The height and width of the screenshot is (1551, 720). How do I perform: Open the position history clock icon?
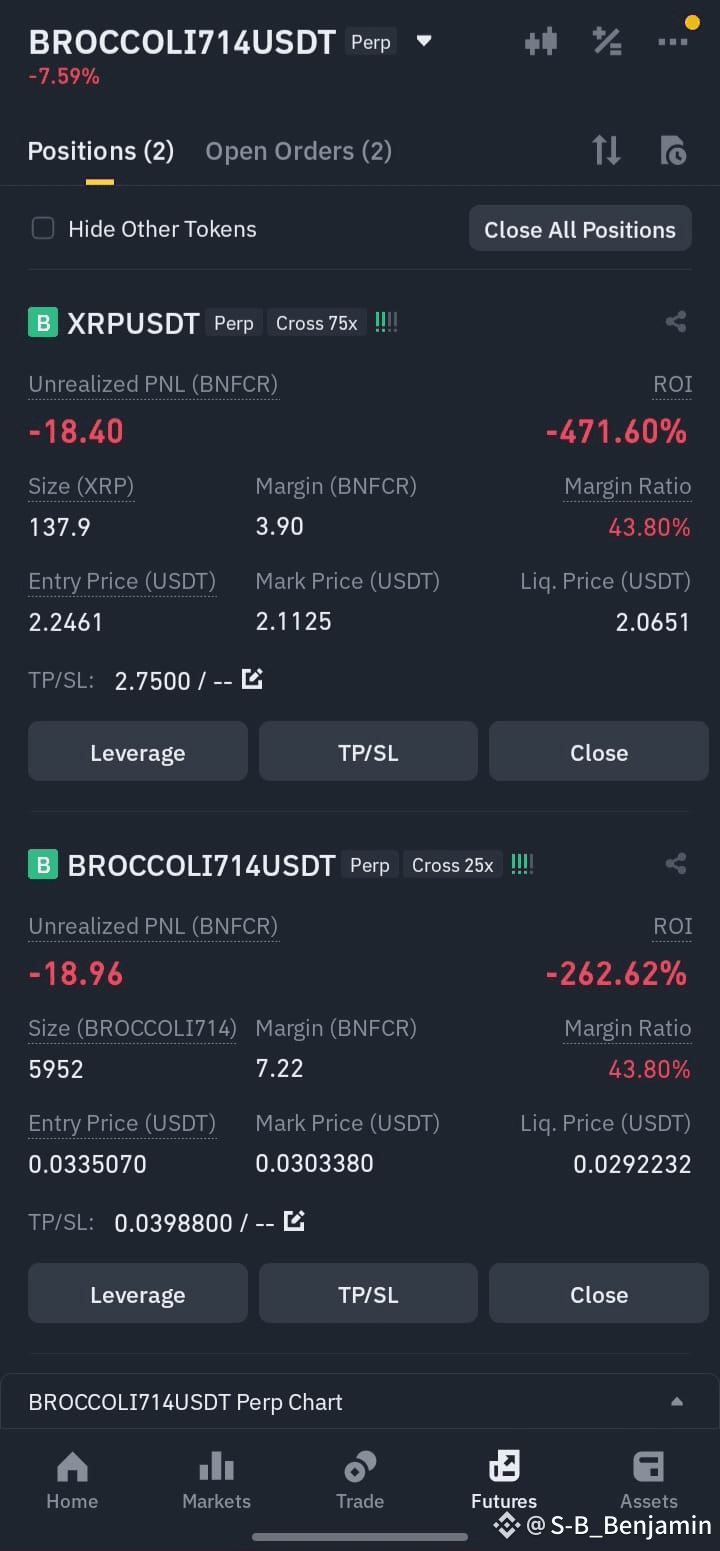coord(673,151)
